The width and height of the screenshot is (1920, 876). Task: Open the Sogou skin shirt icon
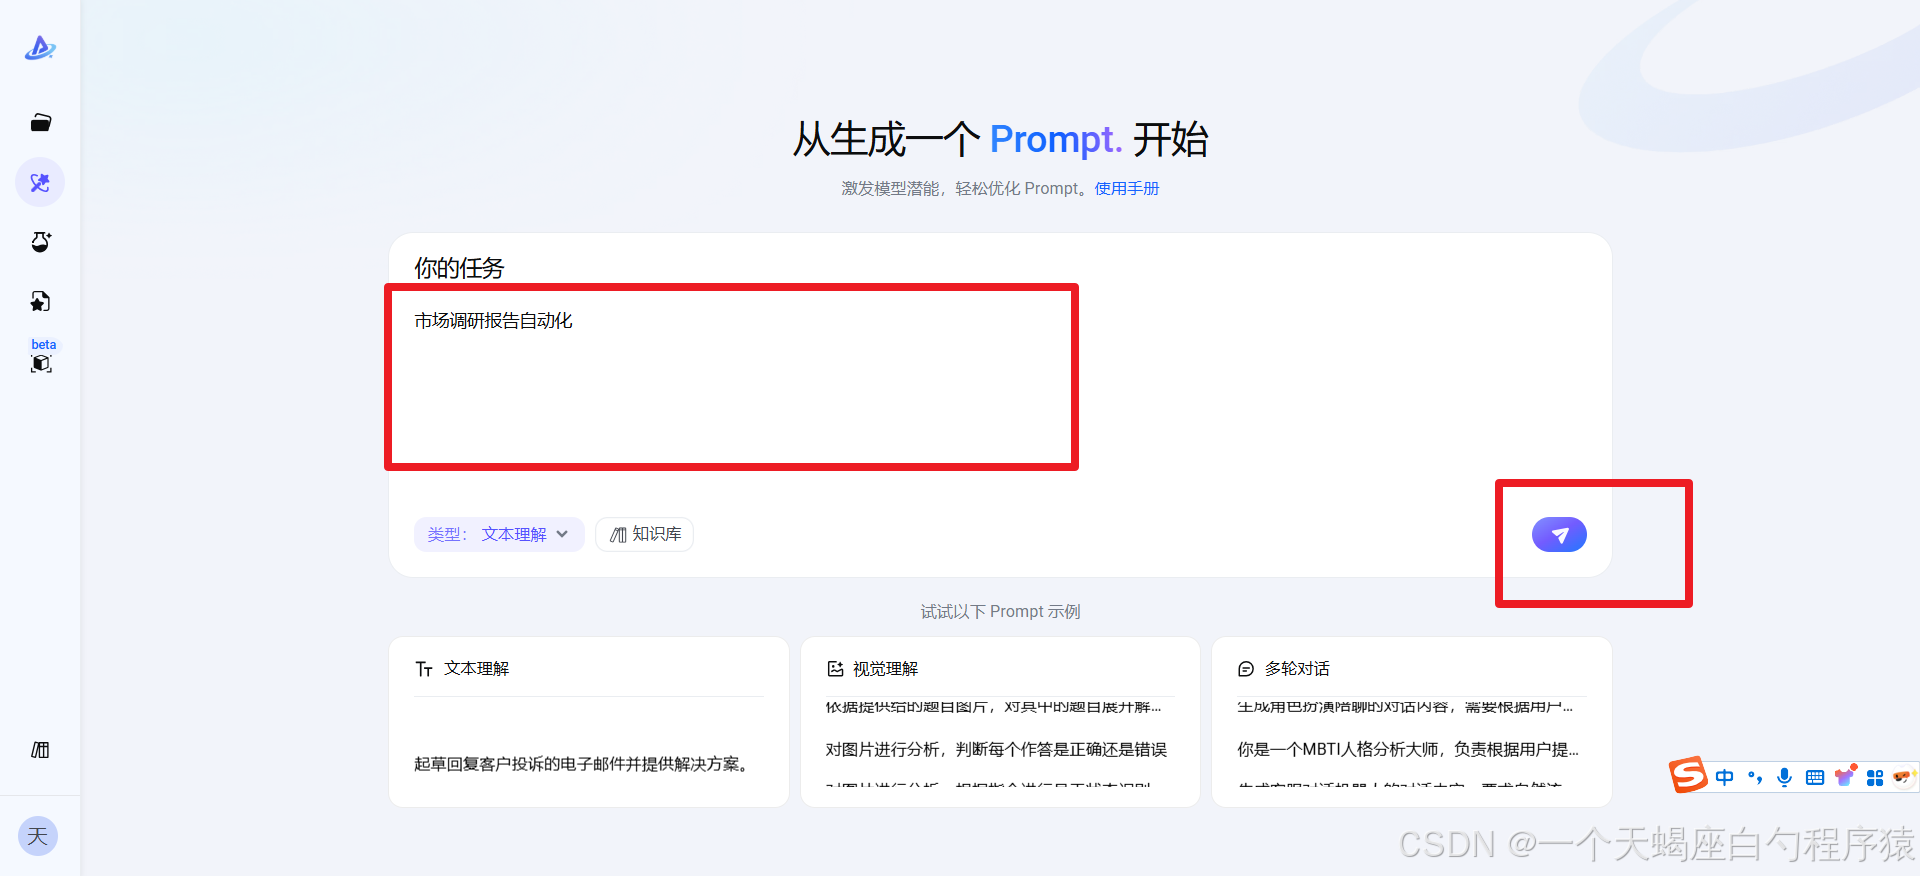[1845, 776]
